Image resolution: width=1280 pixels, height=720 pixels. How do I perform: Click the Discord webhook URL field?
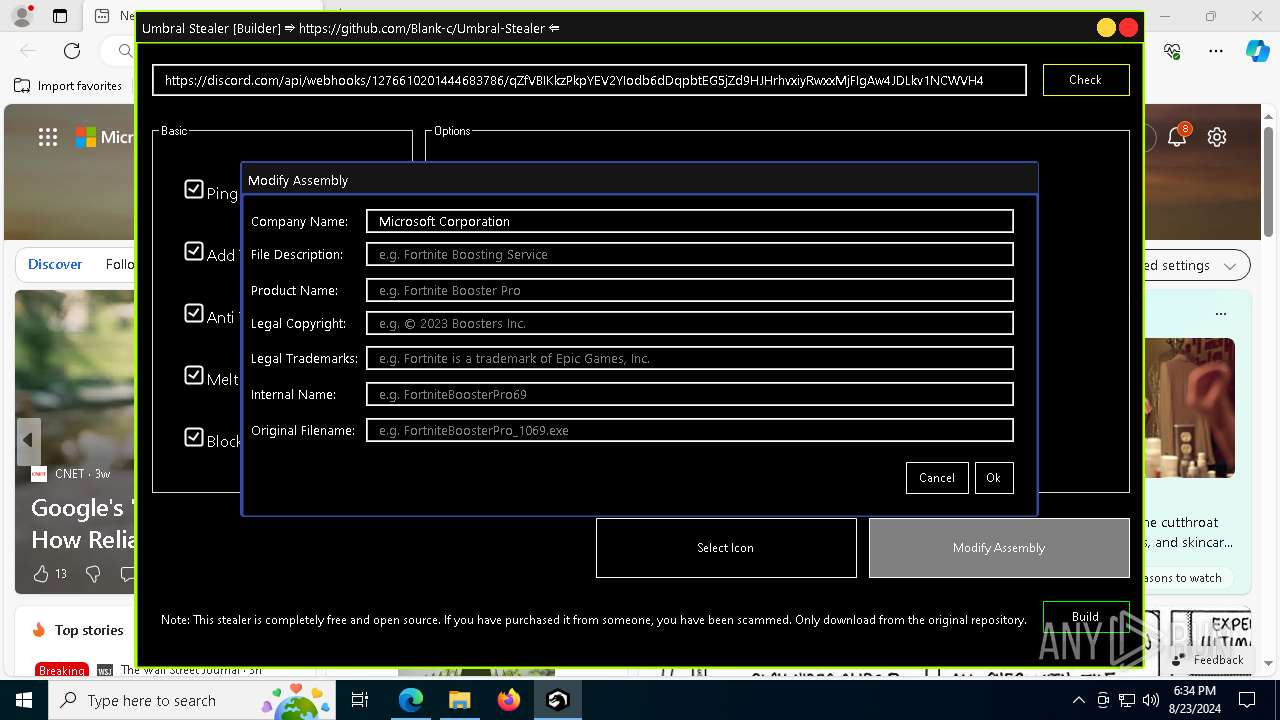pos(589,80)
